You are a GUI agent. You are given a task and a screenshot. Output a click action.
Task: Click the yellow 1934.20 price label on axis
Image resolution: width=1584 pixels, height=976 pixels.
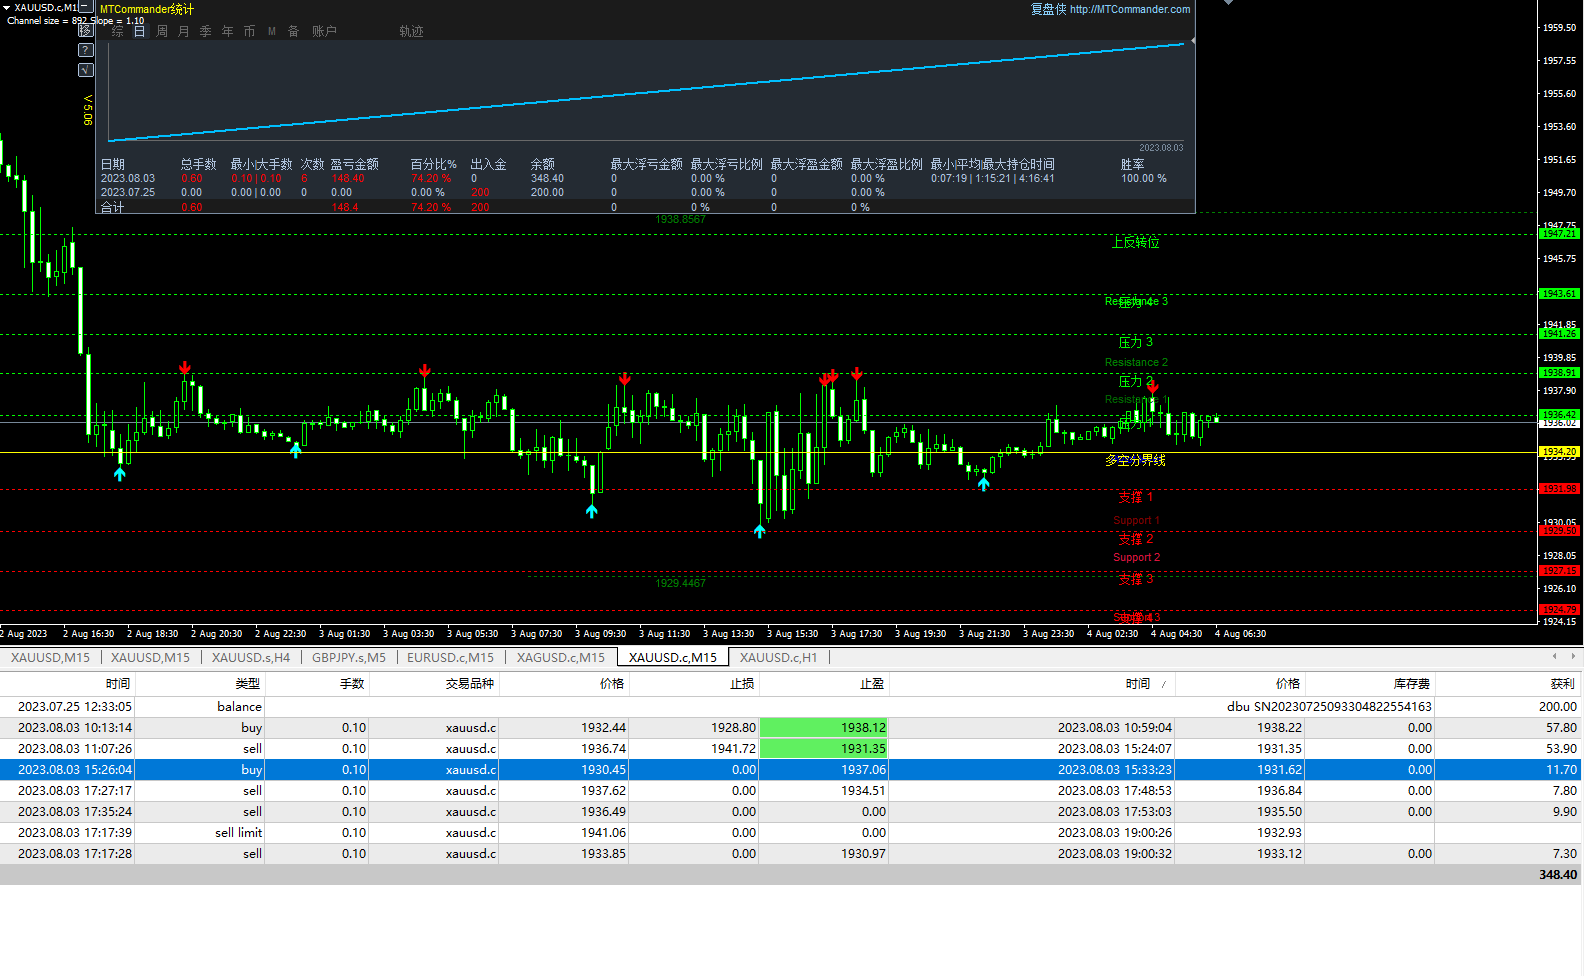point(1559,452)
